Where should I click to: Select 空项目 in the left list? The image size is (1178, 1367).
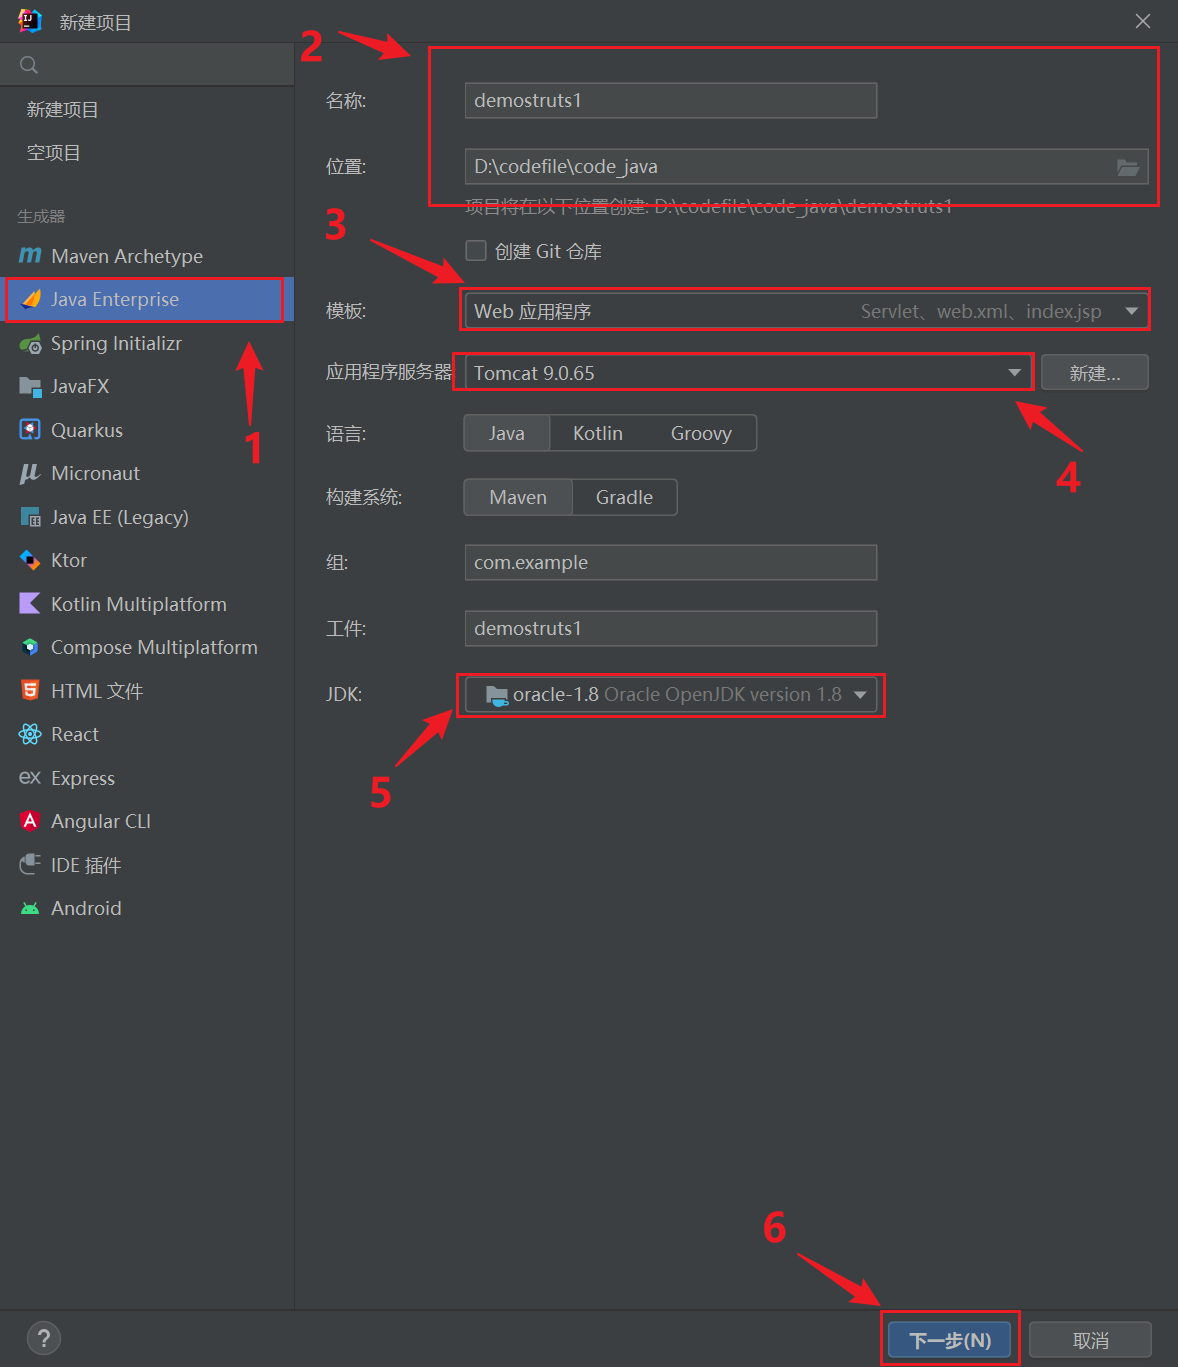coord(147,153)
